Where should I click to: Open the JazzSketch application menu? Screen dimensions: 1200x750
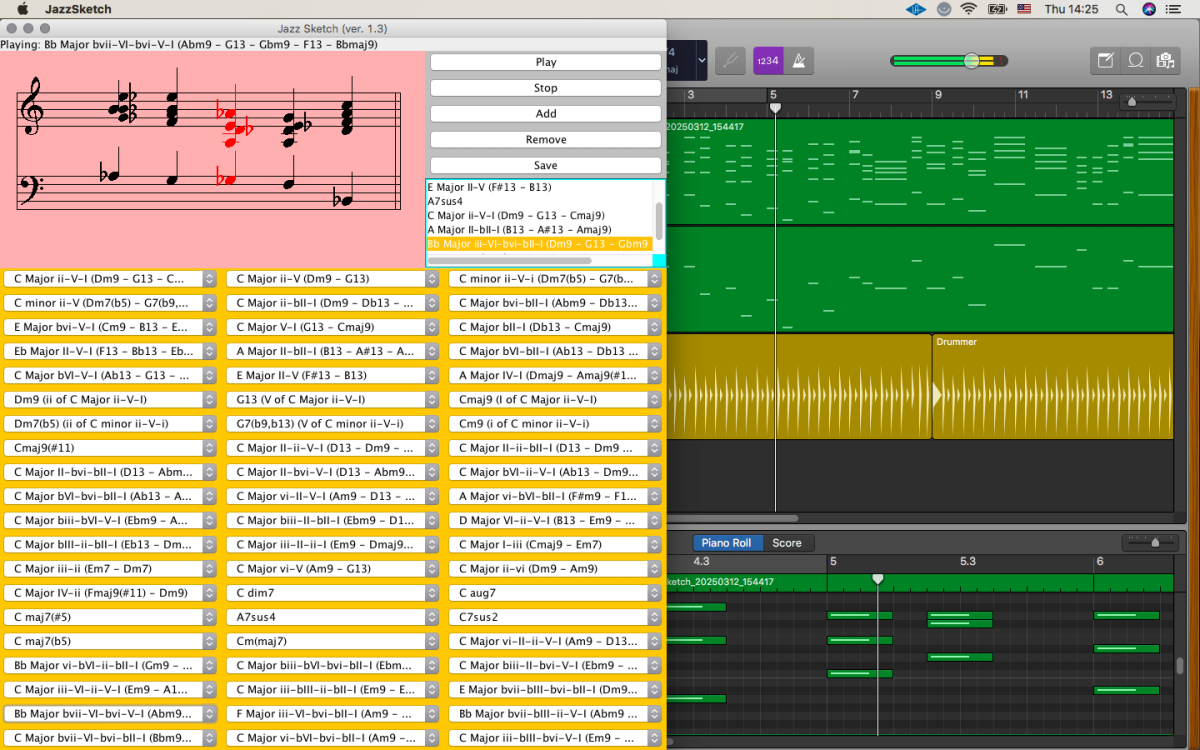(x=79, y=9)
